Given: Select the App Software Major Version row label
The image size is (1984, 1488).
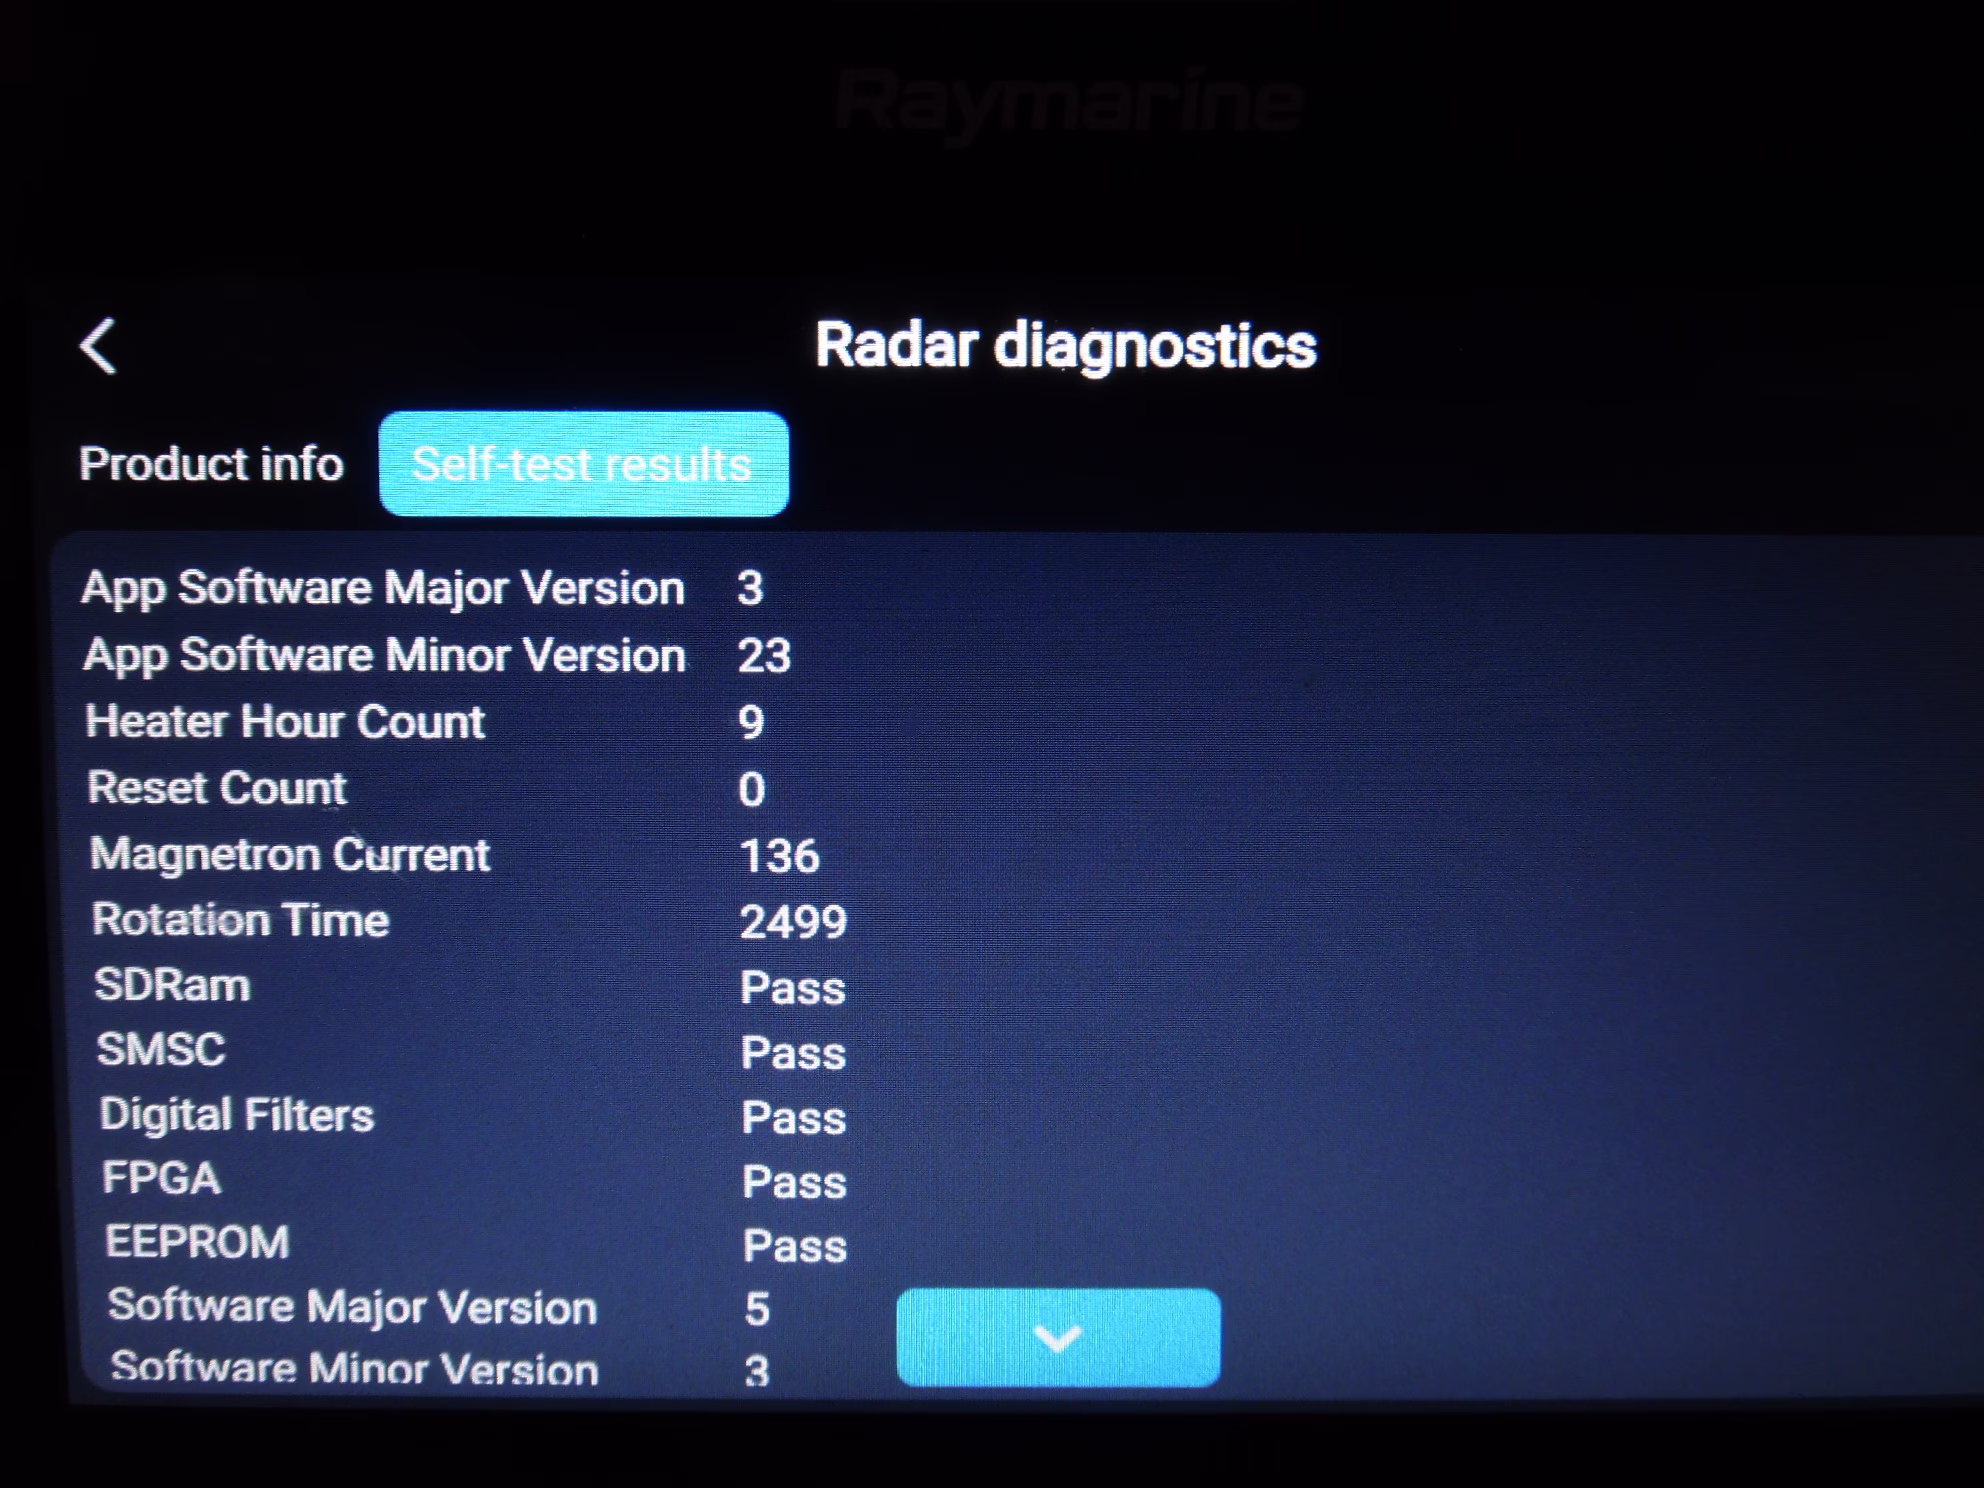Looking at the screenshot, I should pos(383,588).
